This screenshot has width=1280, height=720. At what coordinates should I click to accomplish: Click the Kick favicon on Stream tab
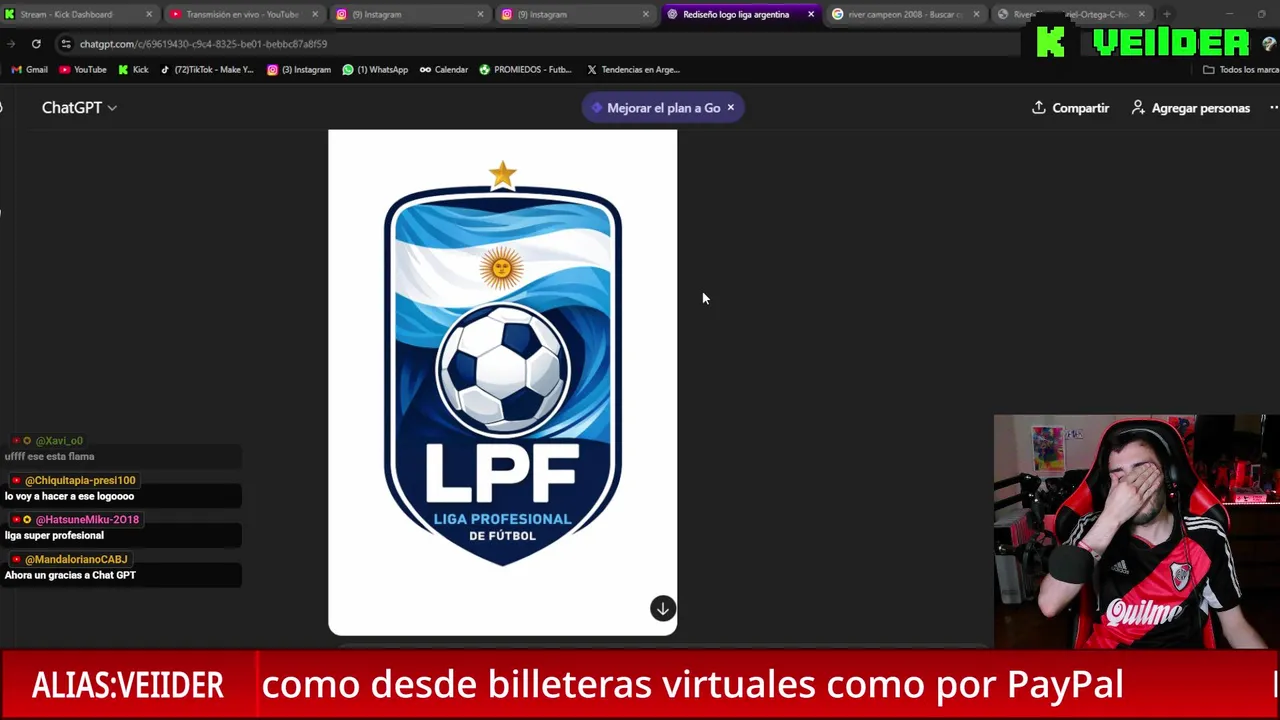click(10, 14)
